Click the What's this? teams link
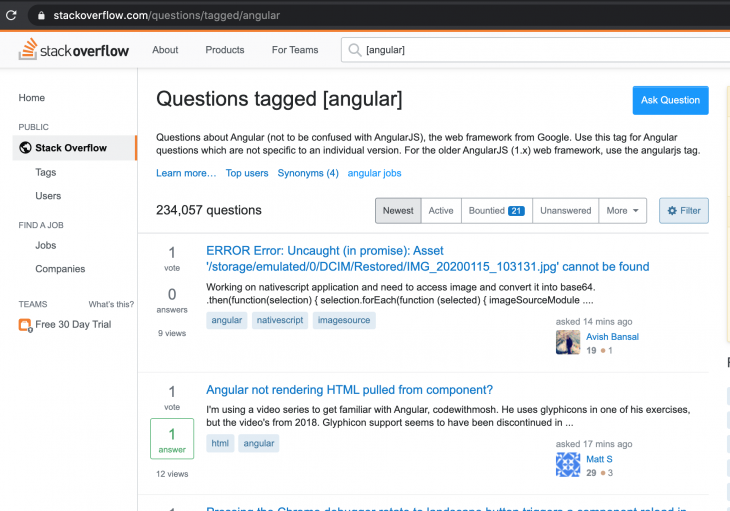Viewport: 730px width, 511px height. coord(111,304)
